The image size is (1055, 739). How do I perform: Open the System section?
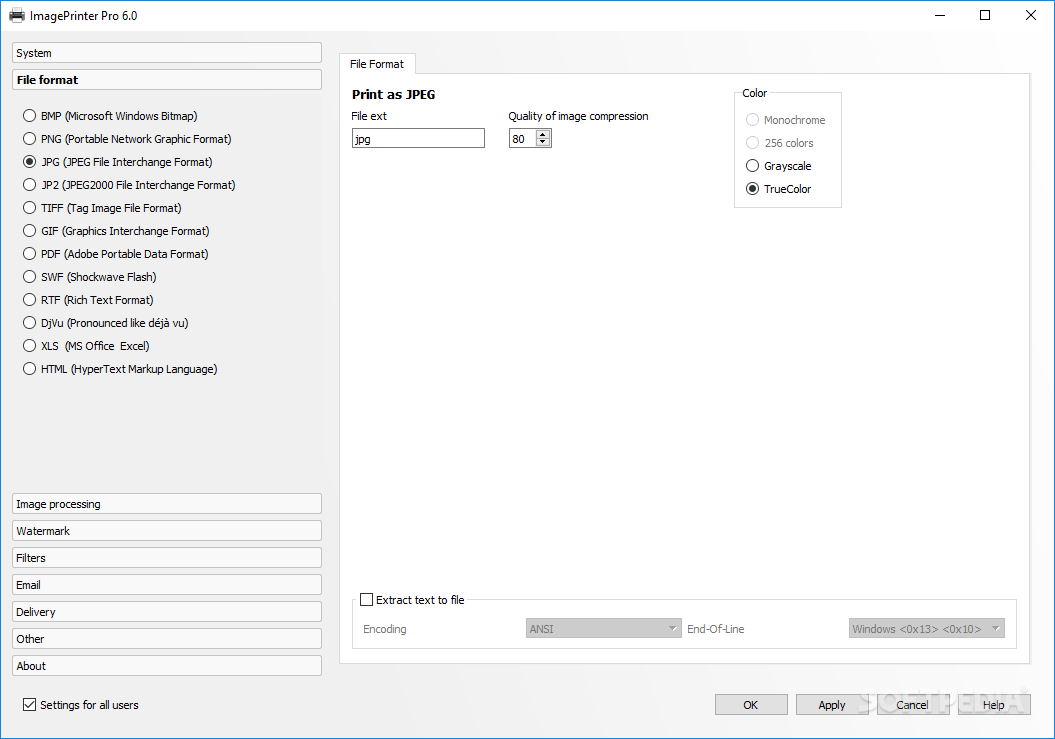point(167,52)
